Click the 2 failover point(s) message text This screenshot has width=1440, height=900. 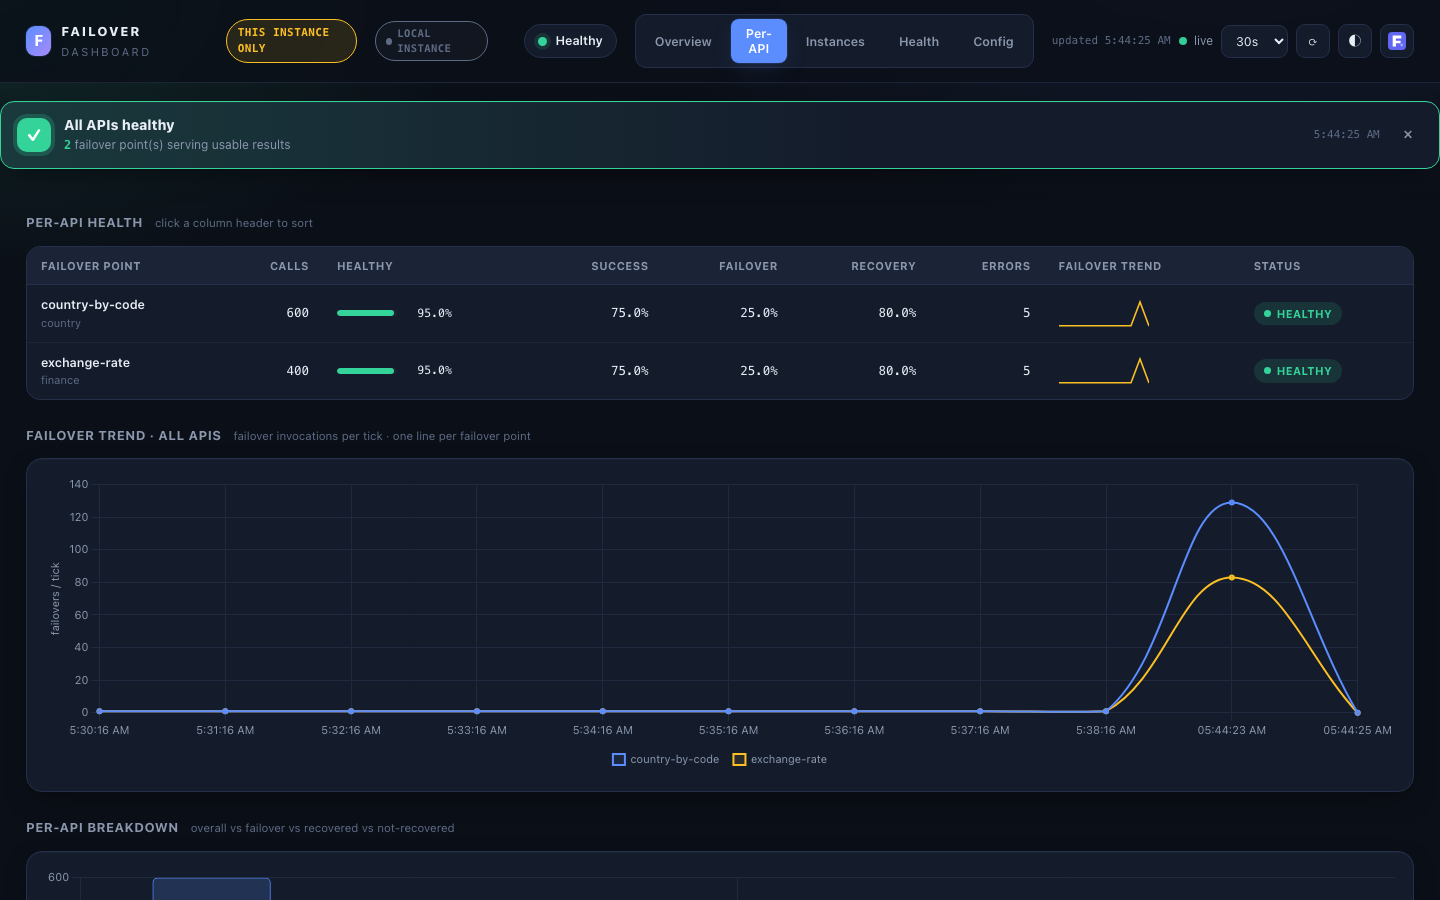pyautogui.click(x=177, y=145)
